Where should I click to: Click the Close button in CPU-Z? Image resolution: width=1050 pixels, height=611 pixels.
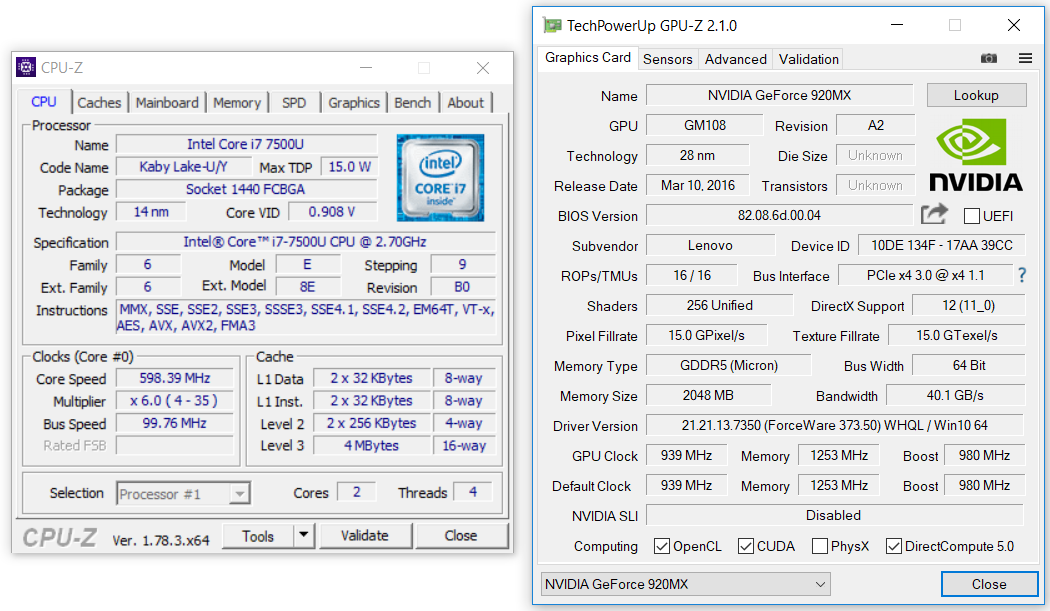coord(461,535)
